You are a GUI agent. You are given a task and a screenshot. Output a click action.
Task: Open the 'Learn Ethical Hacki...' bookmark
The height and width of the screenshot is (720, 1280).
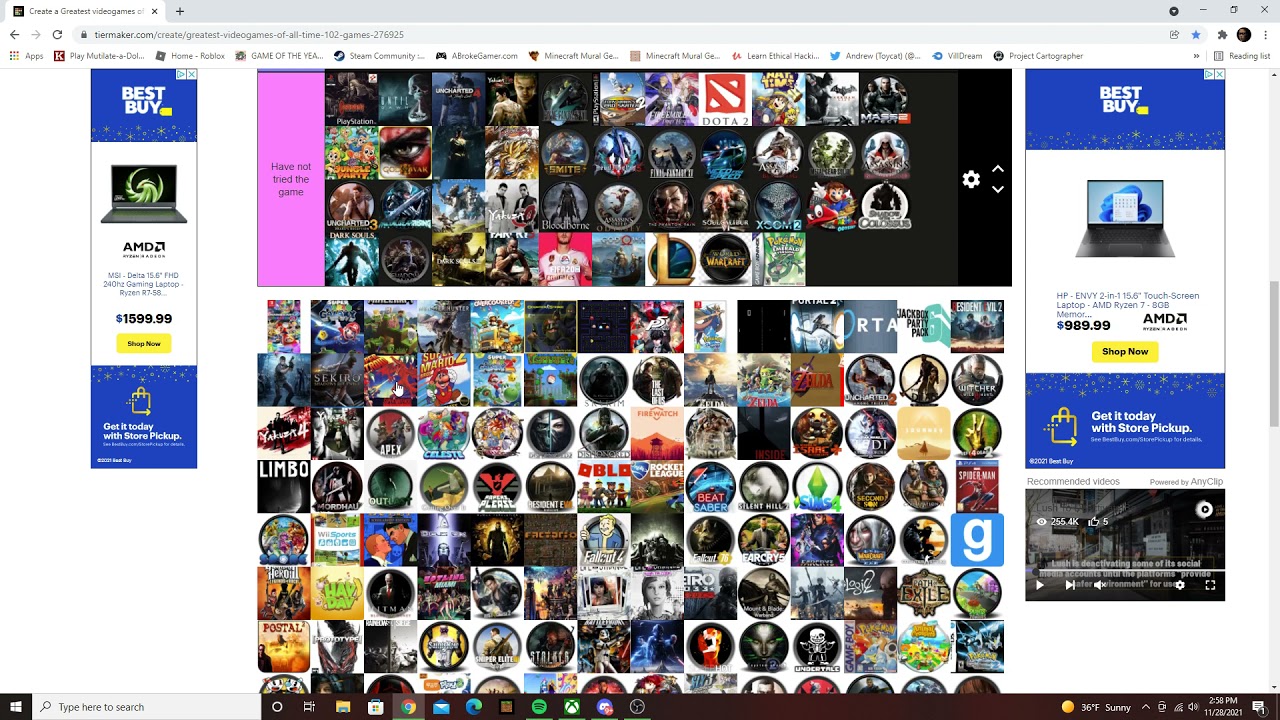pos(776,56)
